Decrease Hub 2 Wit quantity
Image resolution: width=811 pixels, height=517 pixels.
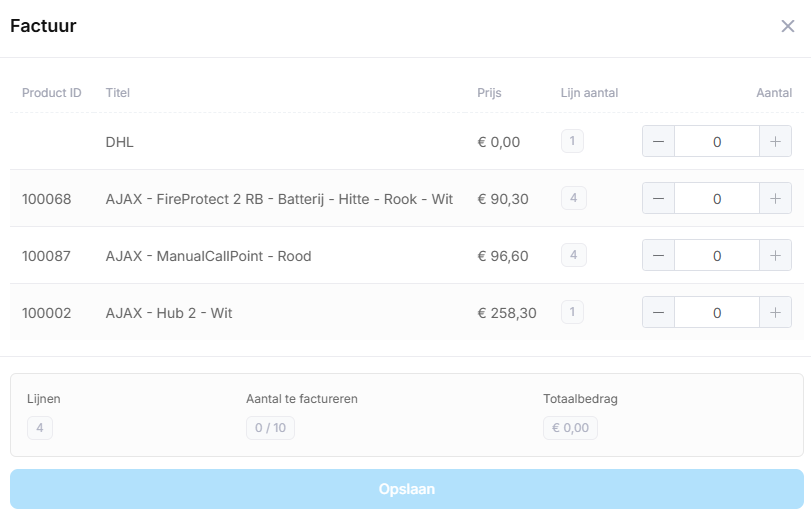pyautogui.click(x=658, y=313)
